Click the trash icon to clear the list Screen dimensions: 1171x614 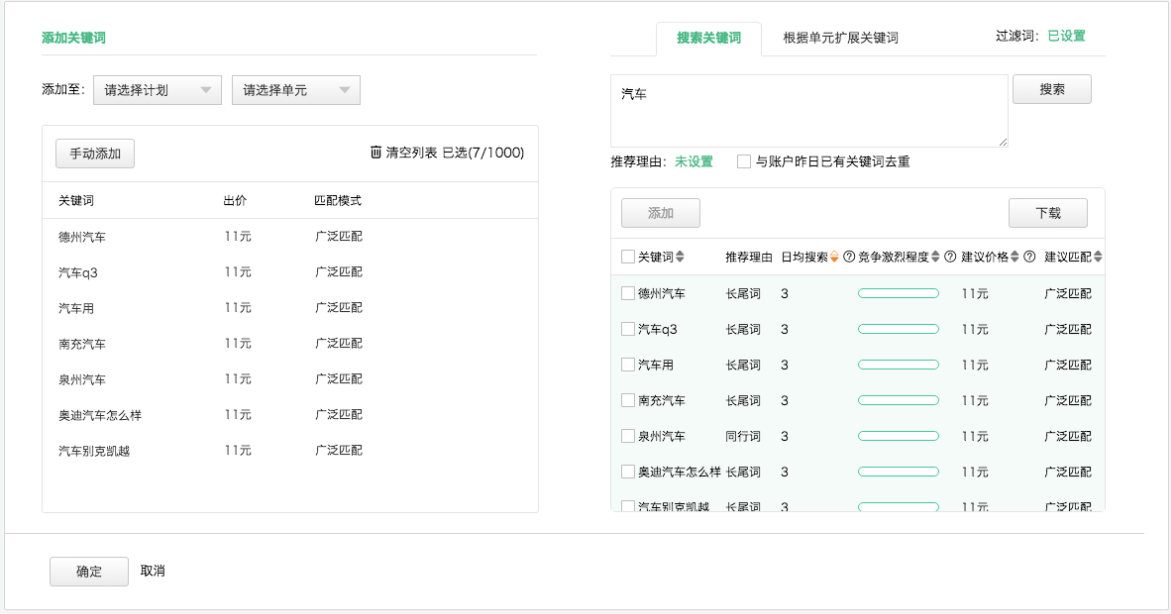tap(376, 152)
